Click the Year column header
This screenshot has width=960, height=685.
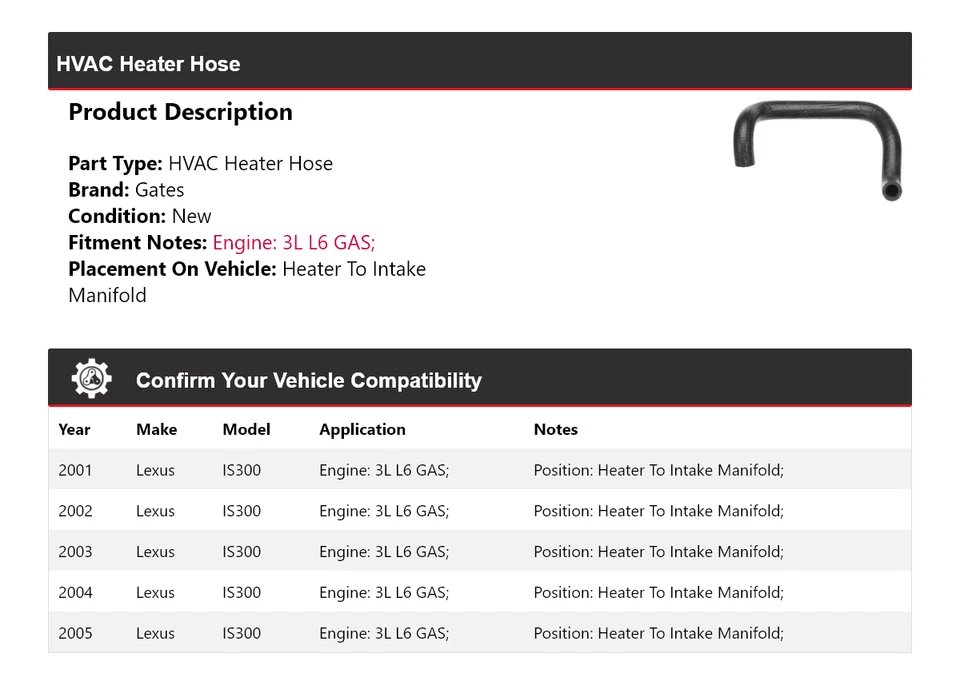pos(74,429)
